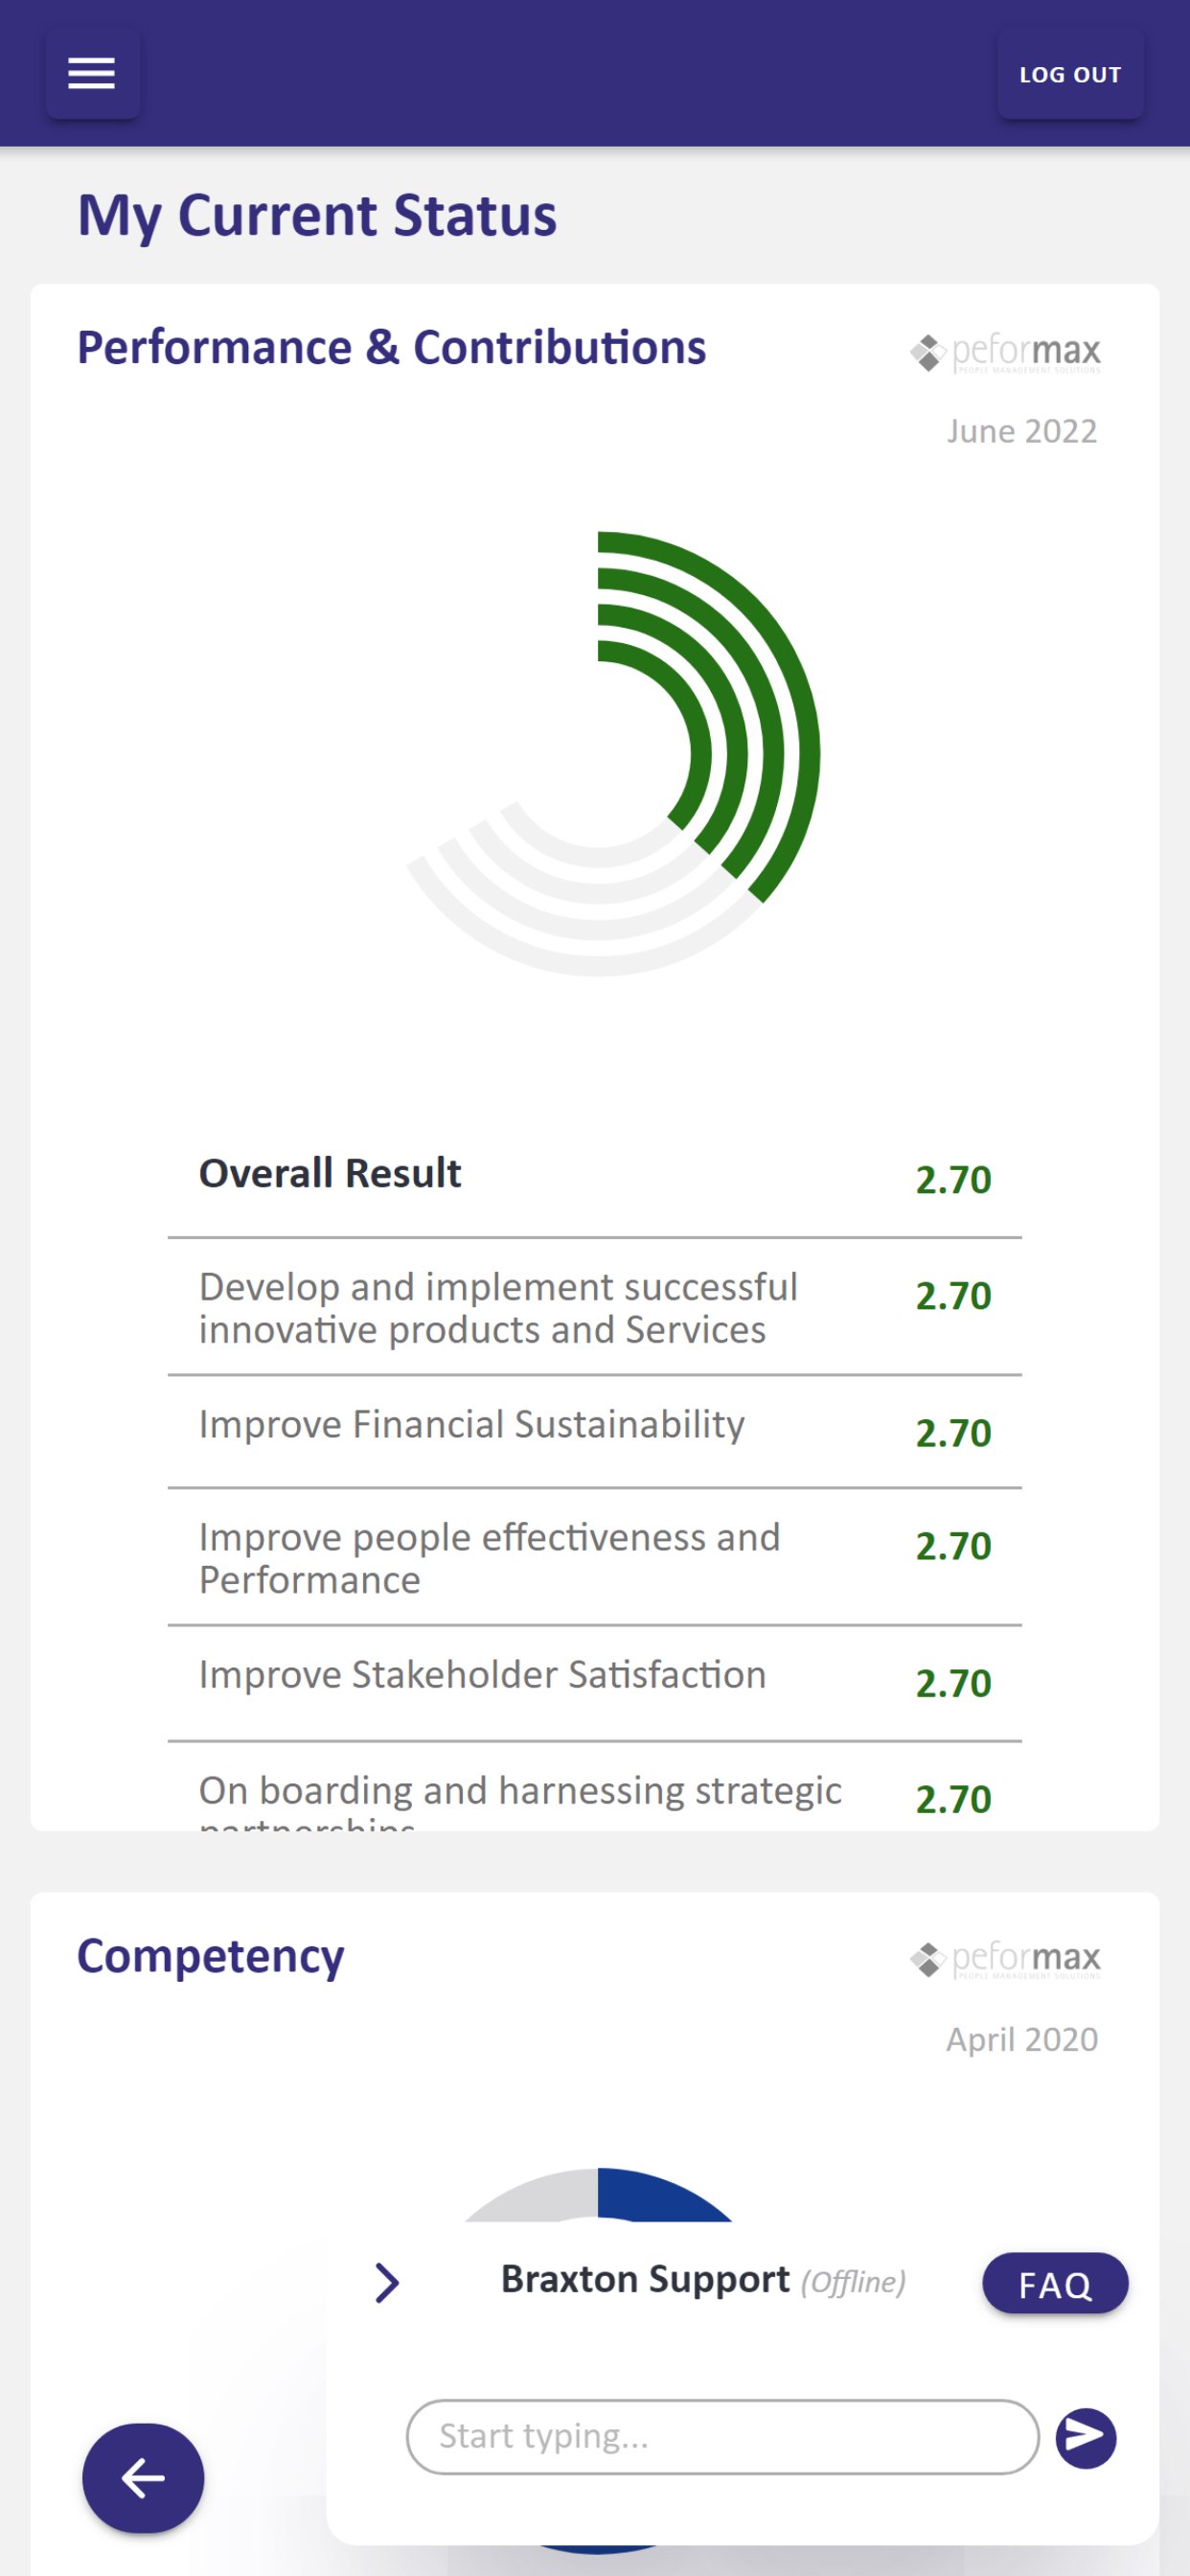Viewport: 1190px width, 2576px height.
Task: Click the Performance & Contributions heading
Action: 392,348
